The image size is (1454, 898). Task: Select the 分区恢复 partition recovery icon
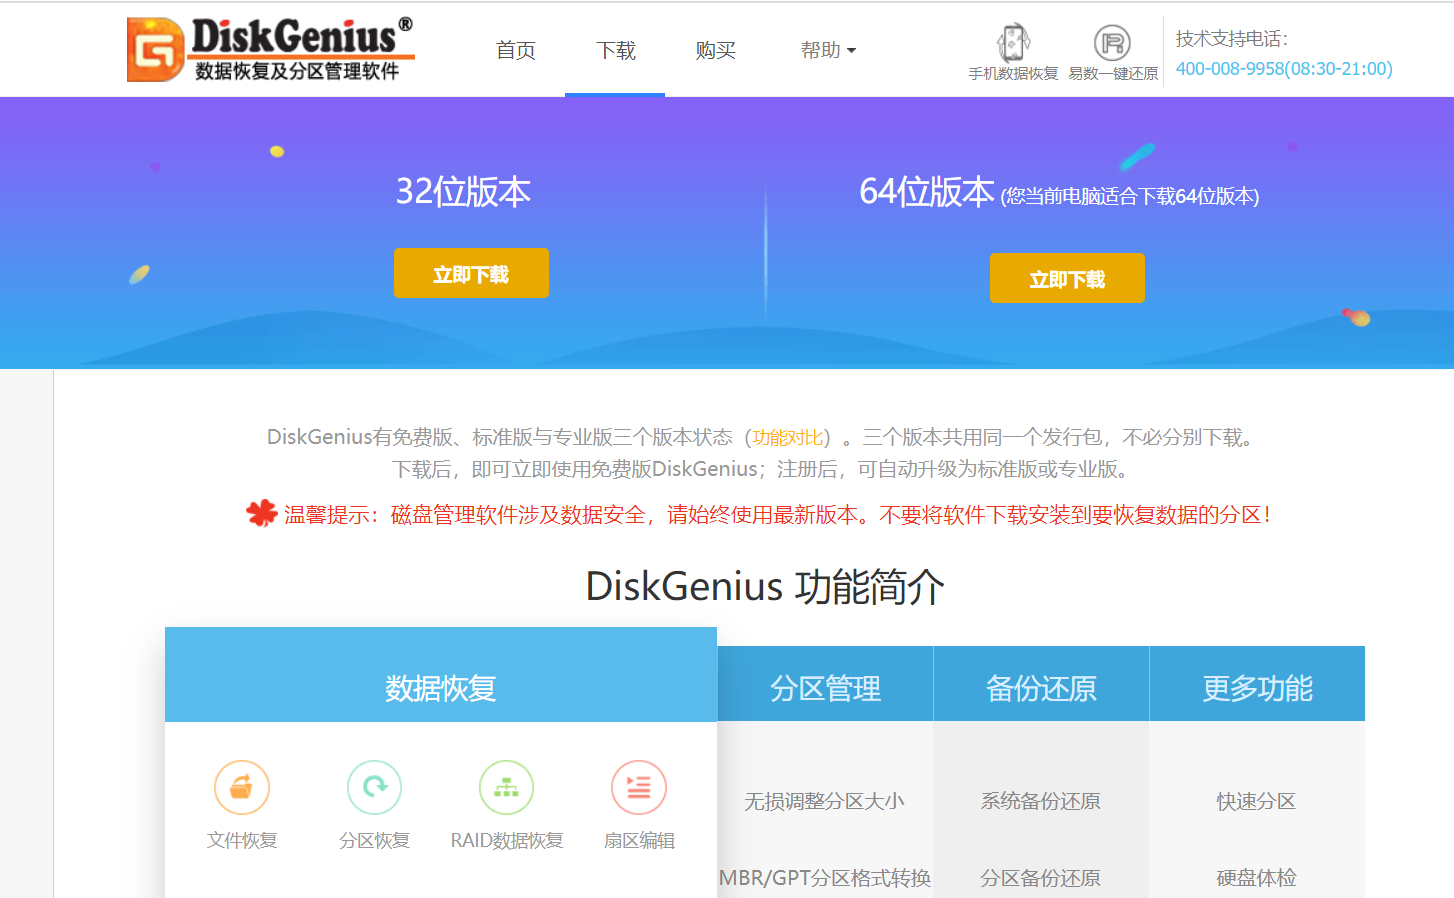click(374, 787)
